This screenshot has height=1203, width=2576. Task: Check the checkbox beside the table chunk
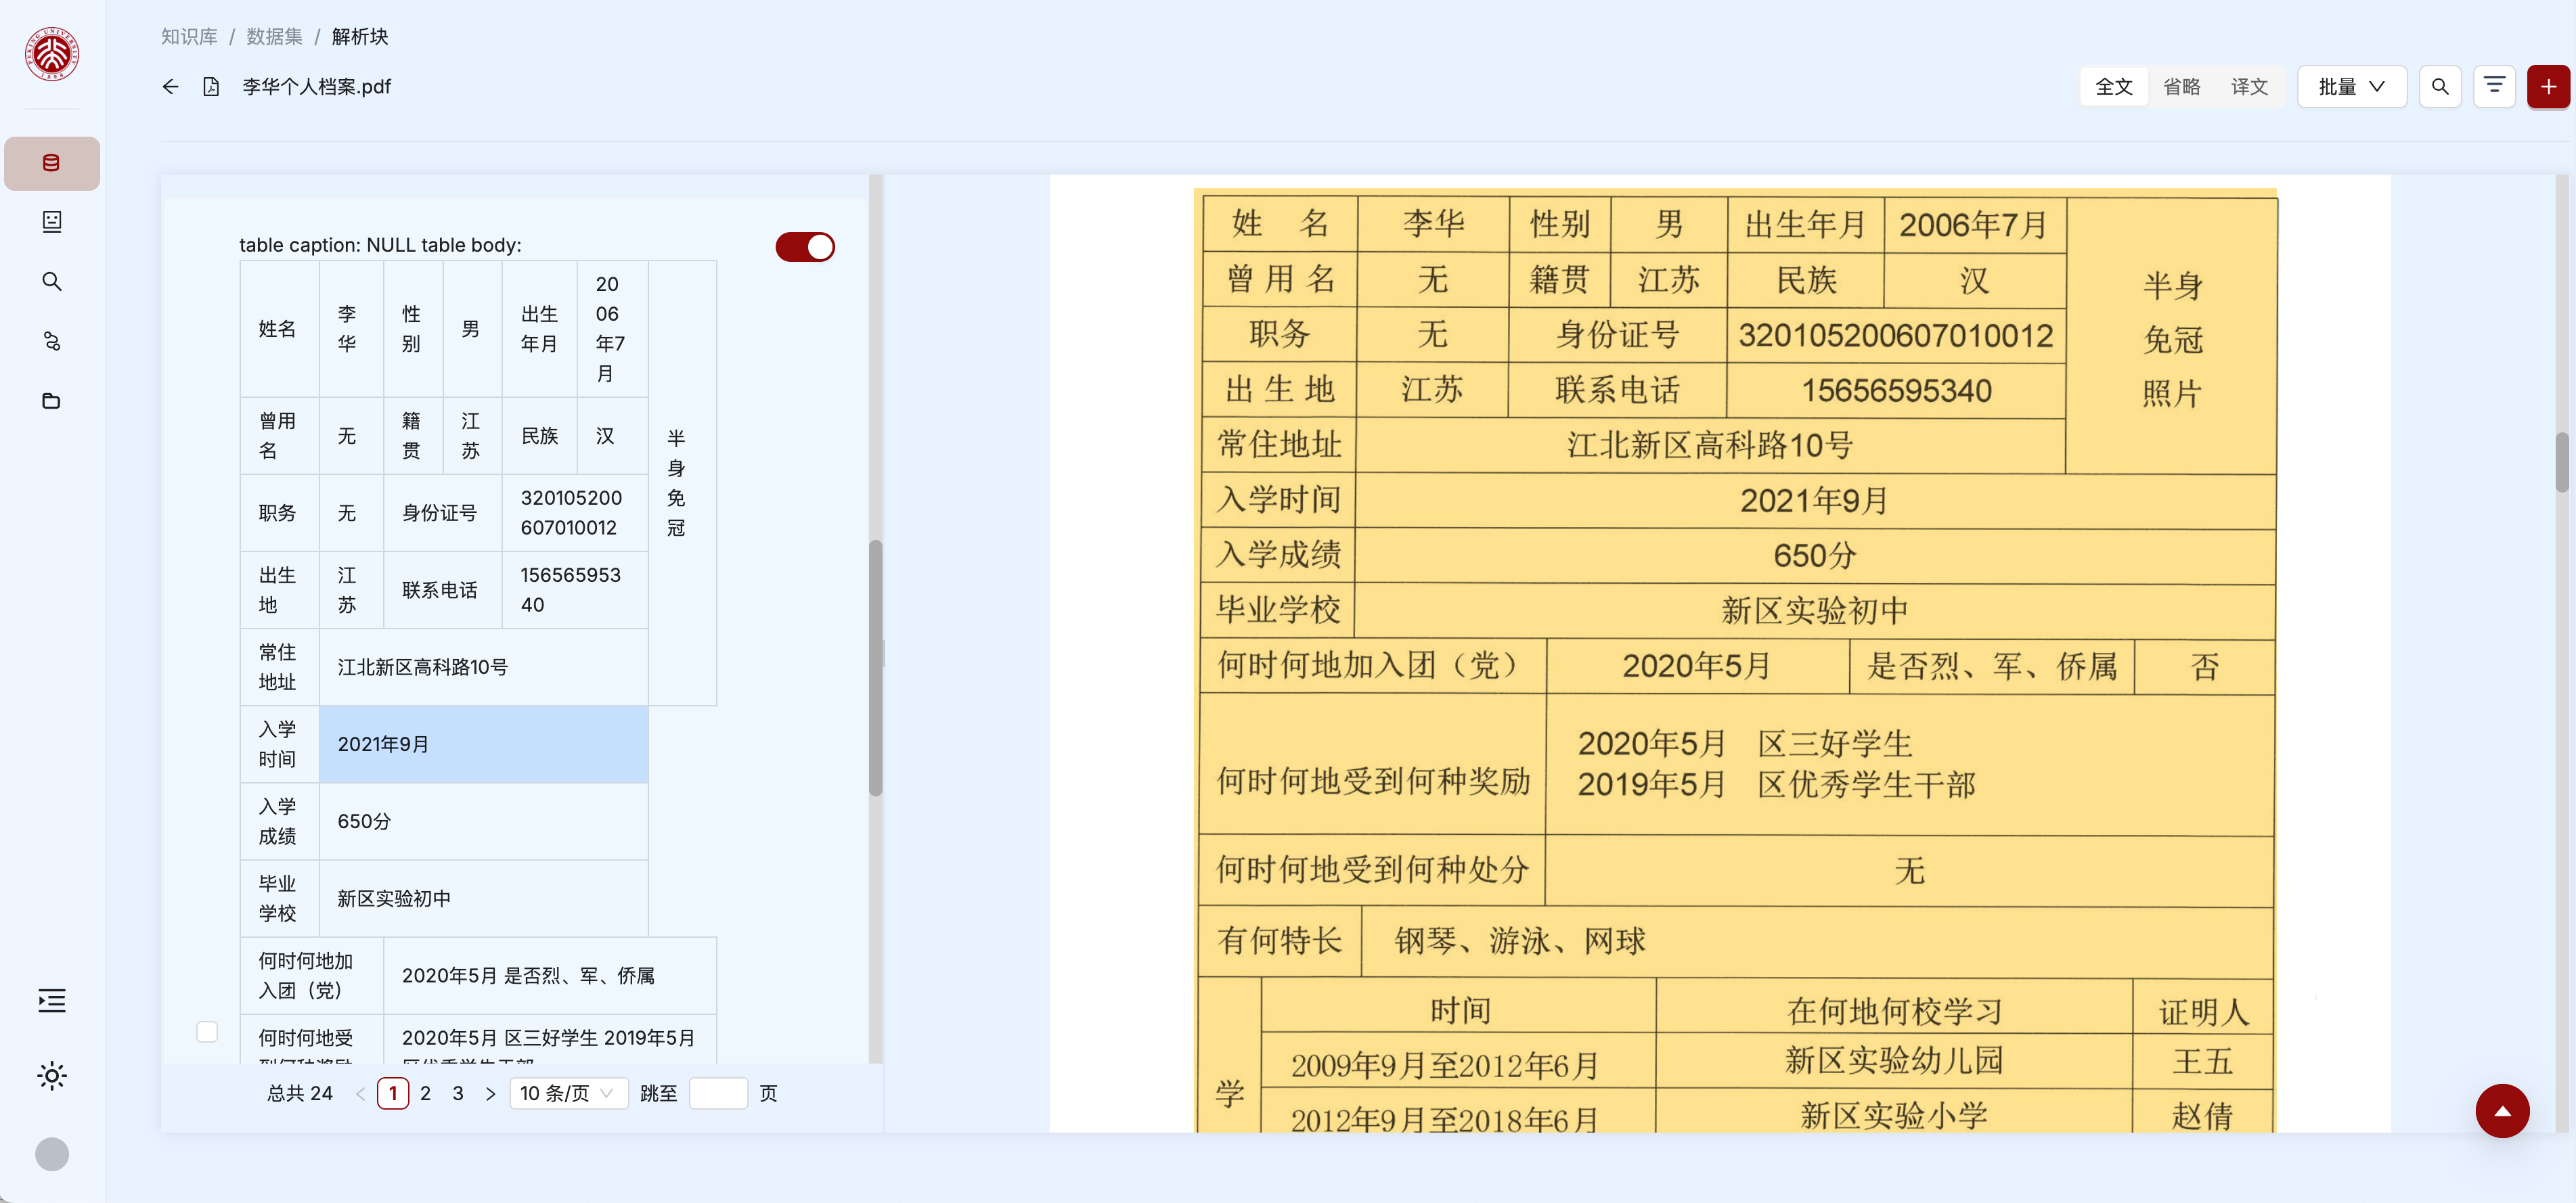(x=207, y=1031)
